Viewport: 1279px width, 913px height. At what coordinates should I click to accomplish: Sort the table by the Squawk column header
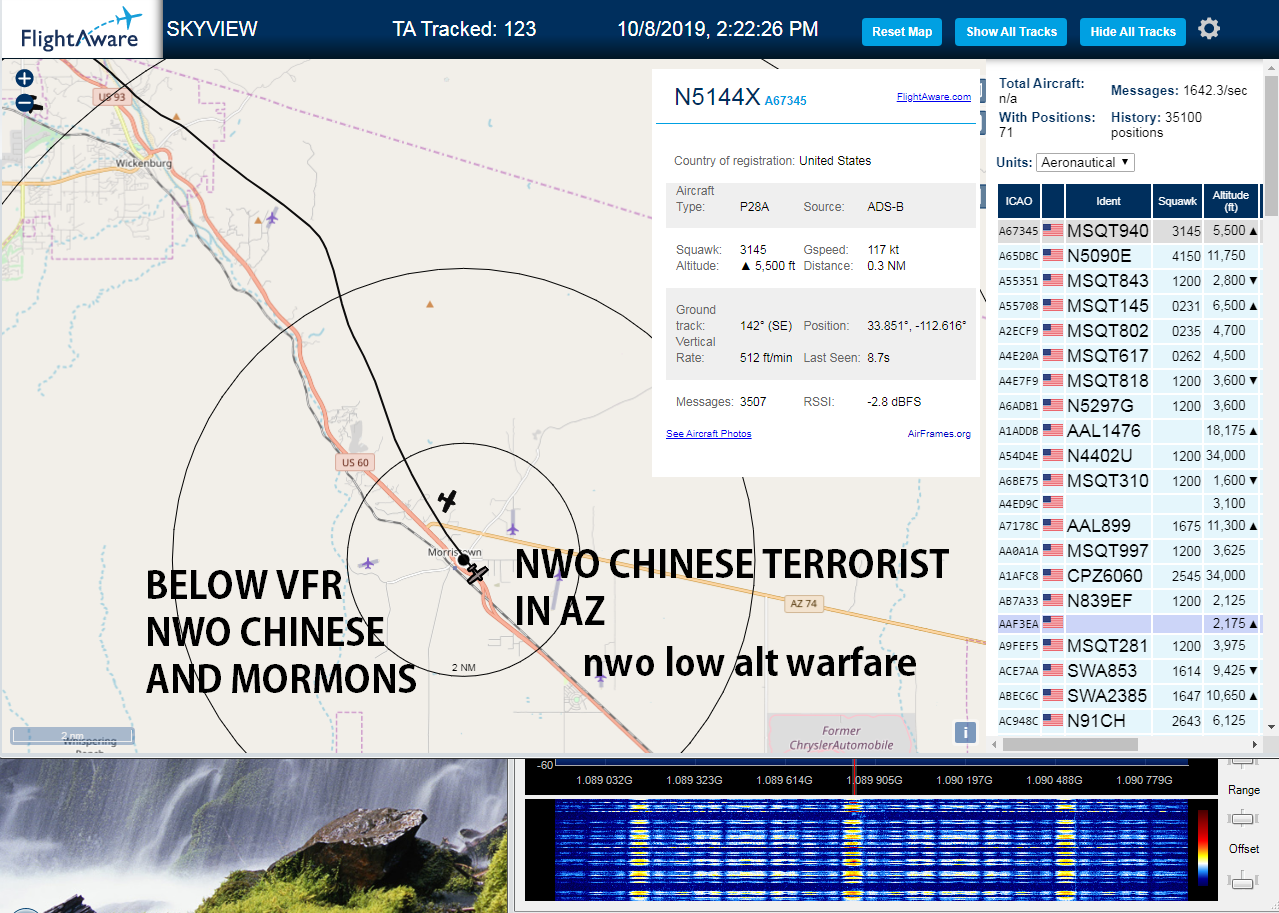click(x=1177, y=201)
